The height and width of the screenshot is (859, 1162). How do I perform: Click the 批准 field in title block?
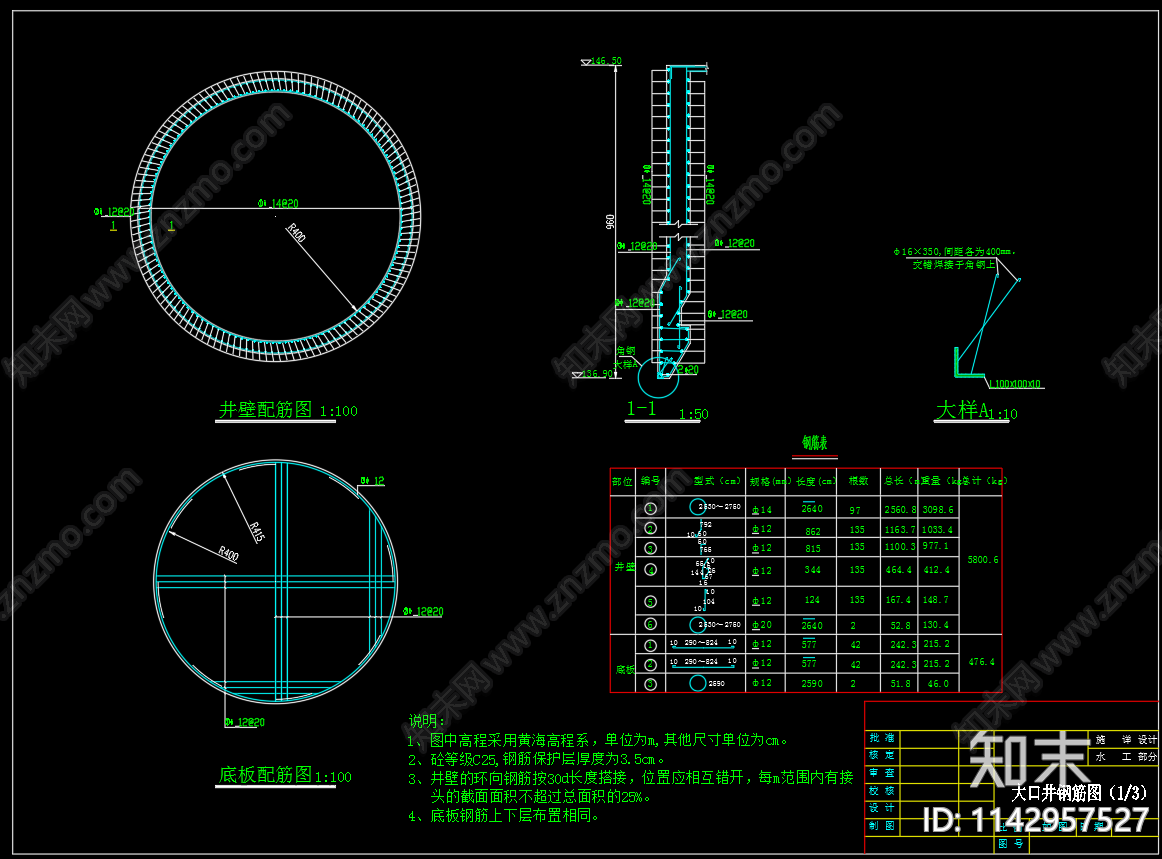pos(882,738)
